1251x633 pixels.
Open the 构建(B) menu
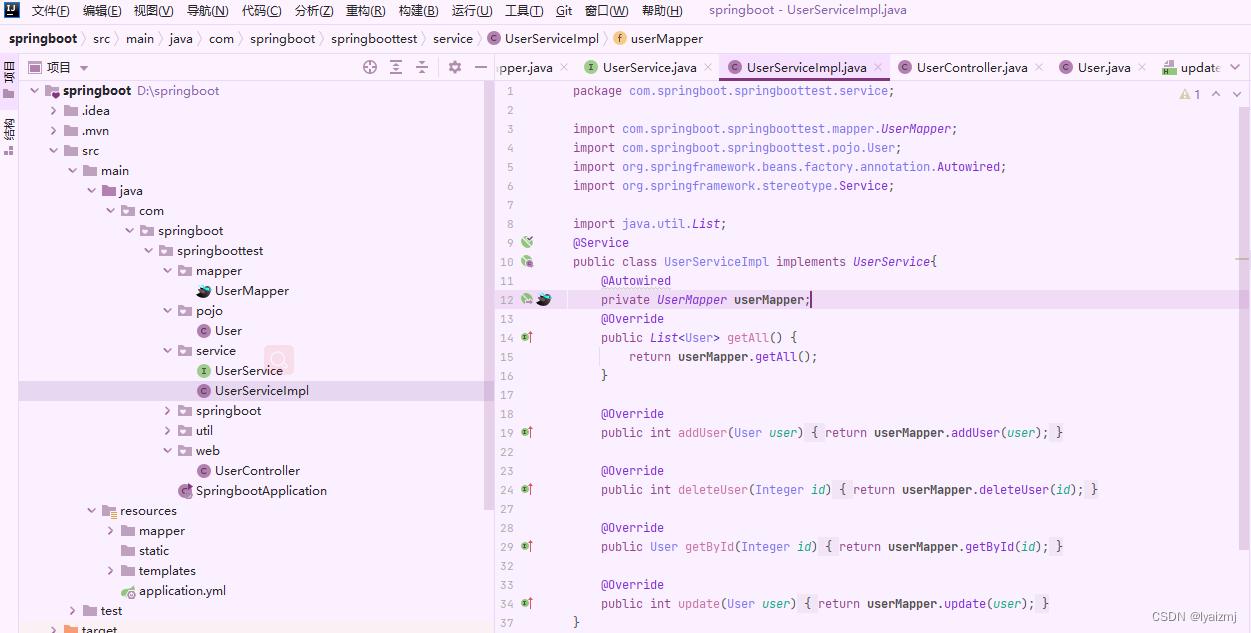coord(419,11)
